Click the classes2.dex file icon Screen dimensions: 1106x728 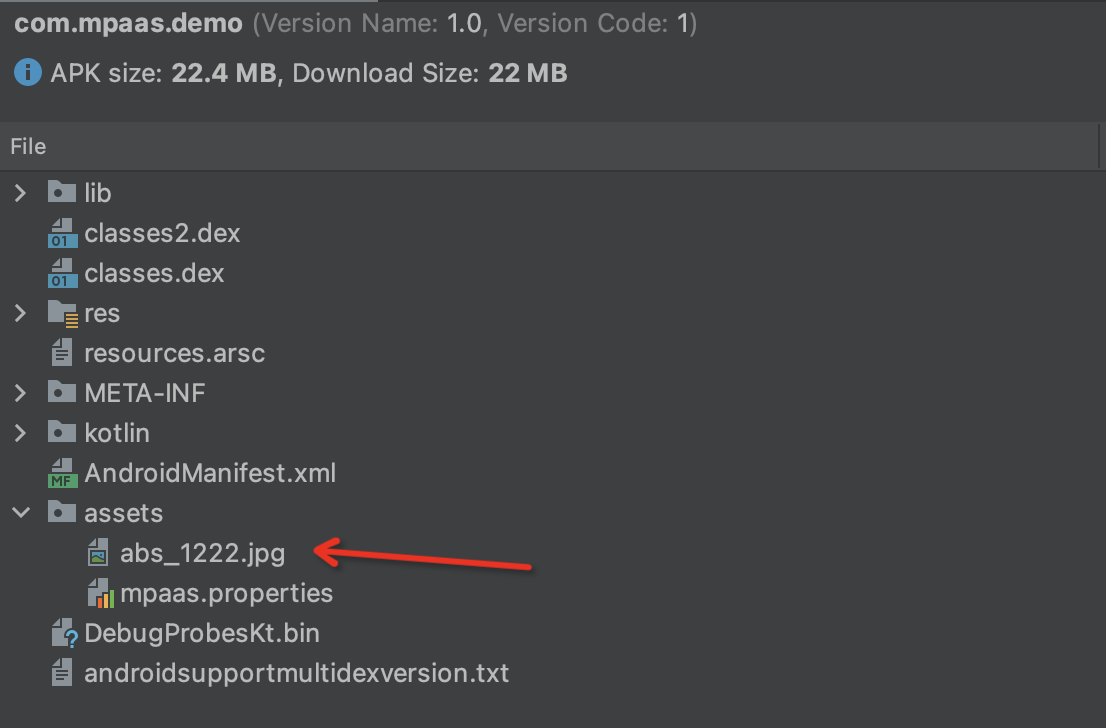click(63, 233)
